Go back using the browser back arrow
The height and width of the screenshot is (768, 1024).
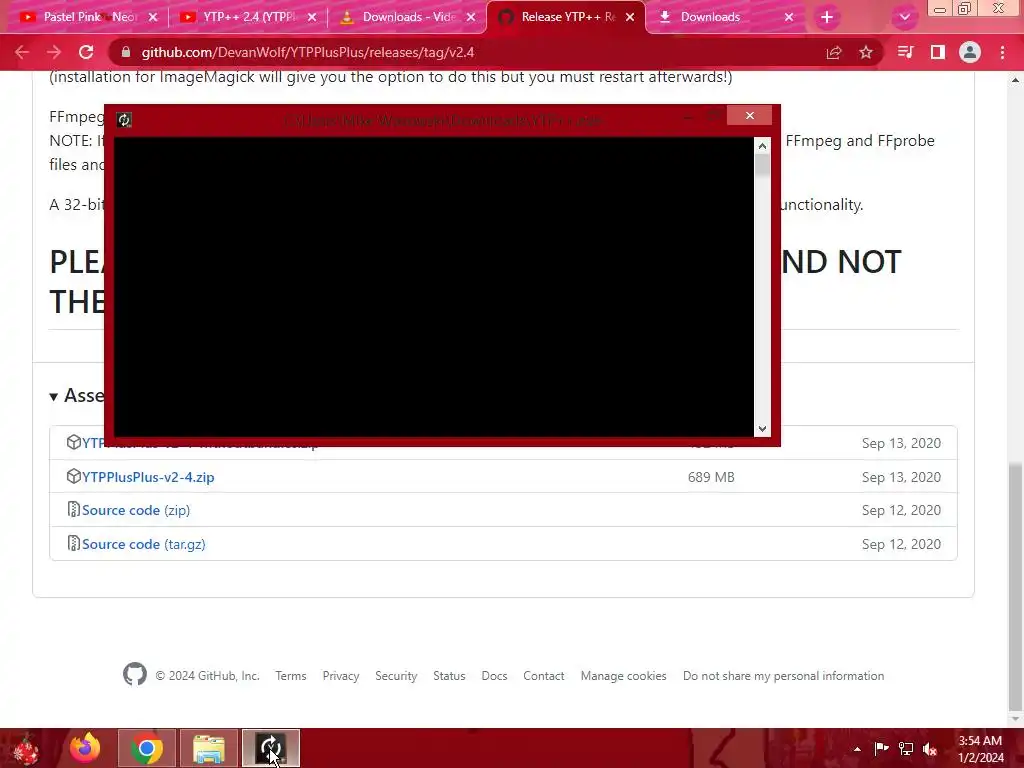click(22, 52)
